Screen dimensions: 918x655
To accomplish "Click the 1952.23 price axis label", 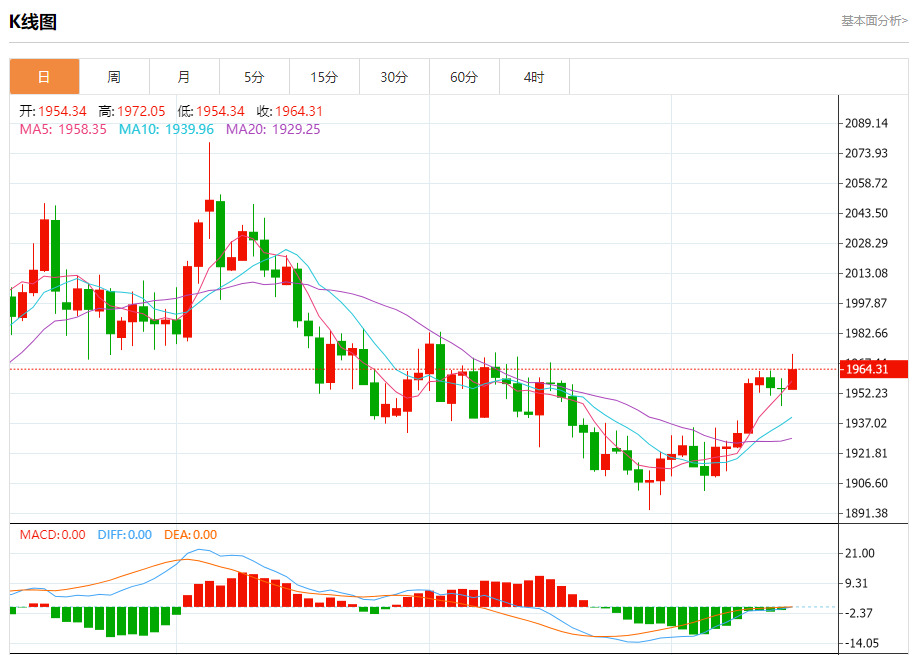I will pos(866,393).
